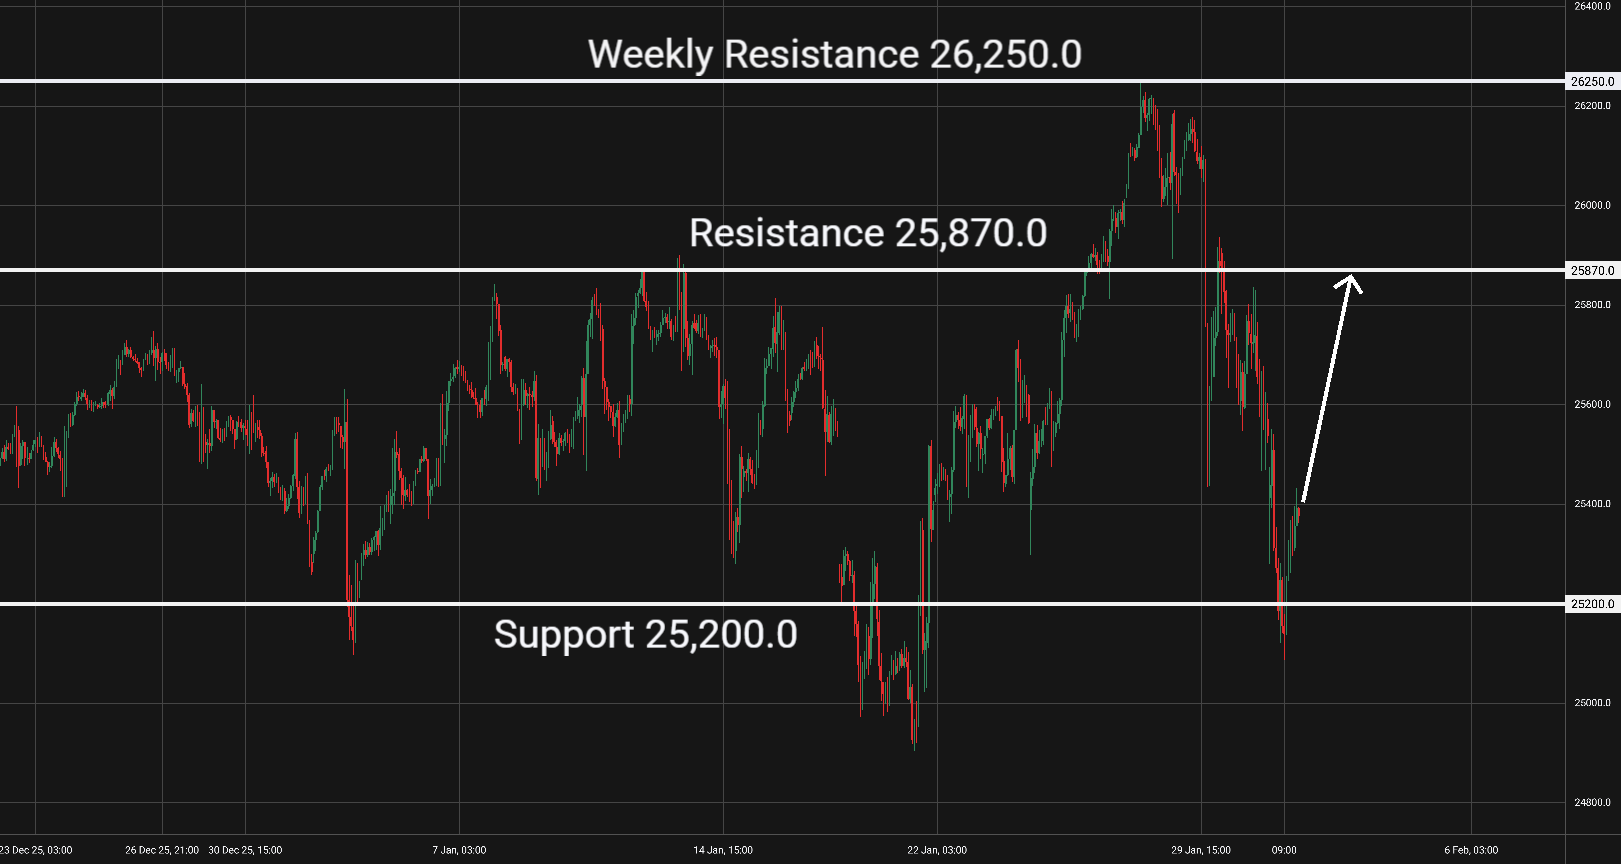Click the 24800.0 price scale label
The height and width of the screenshot is (864, 1621).
point(1592,802)
